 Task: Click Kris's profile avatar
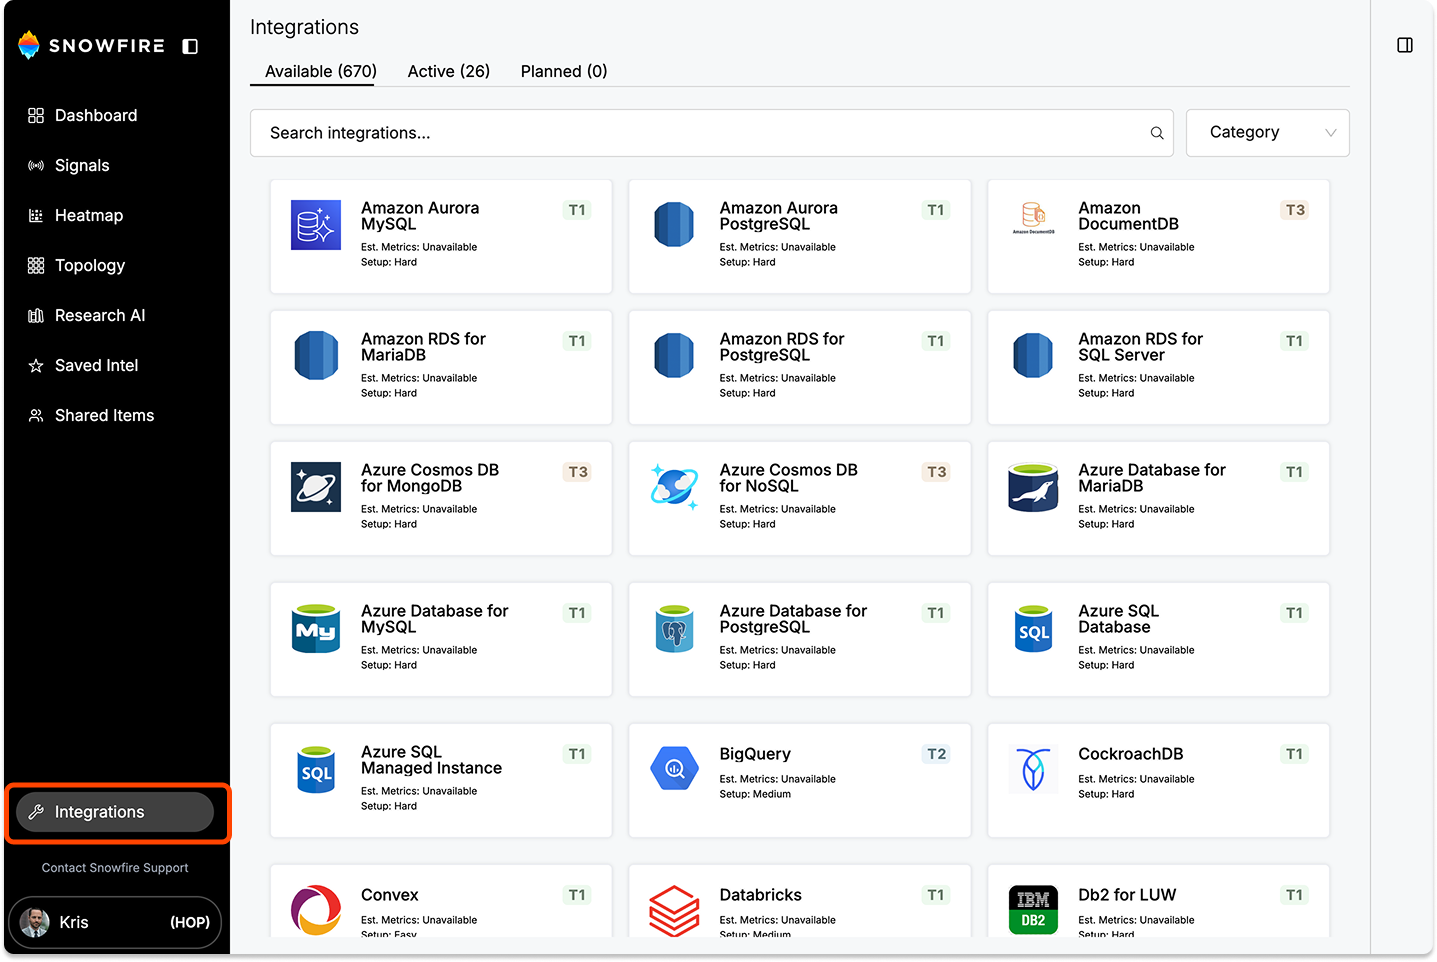coord(35,922)
